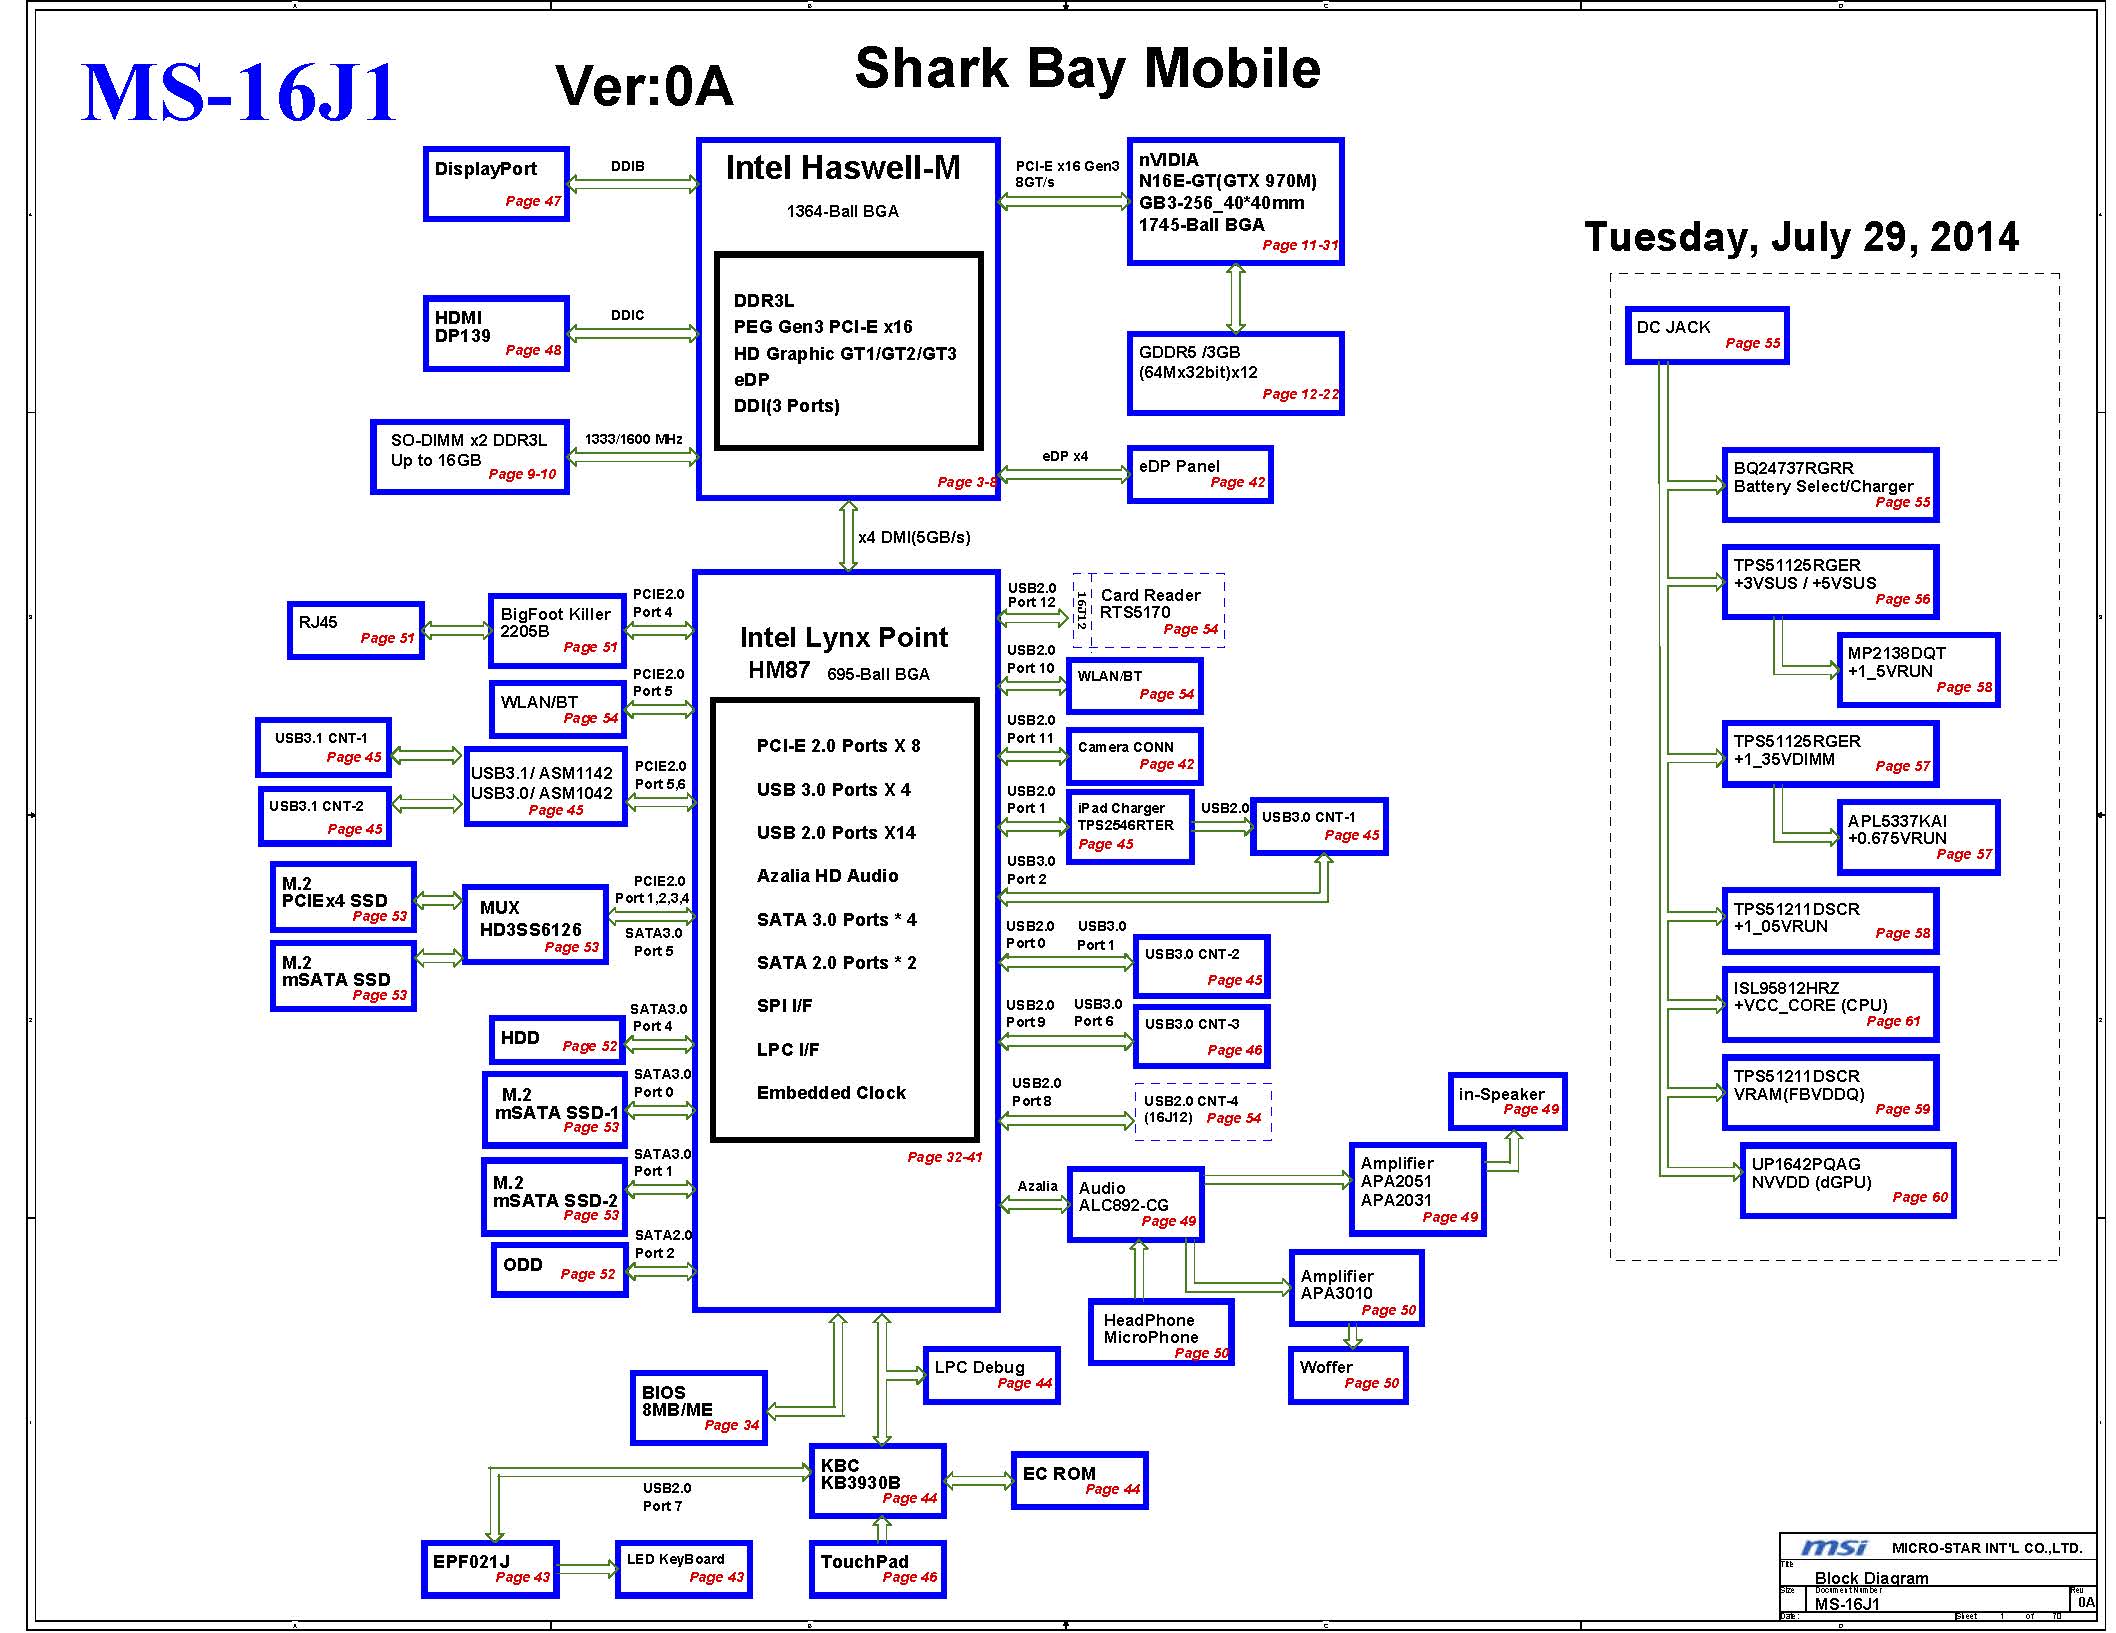Select the DisplayPort block
Viewport: 2116px width, 1633px height.
click(x=496, y=184)
